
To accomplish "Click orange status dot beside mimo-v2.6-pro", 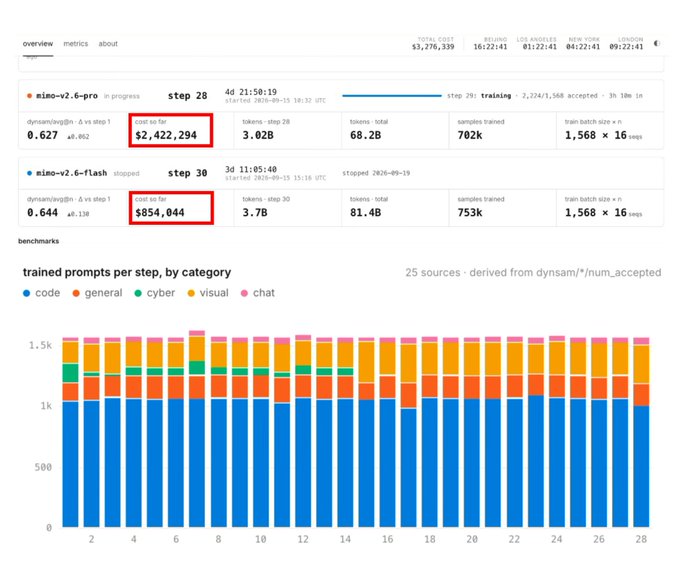I will 29,96.
